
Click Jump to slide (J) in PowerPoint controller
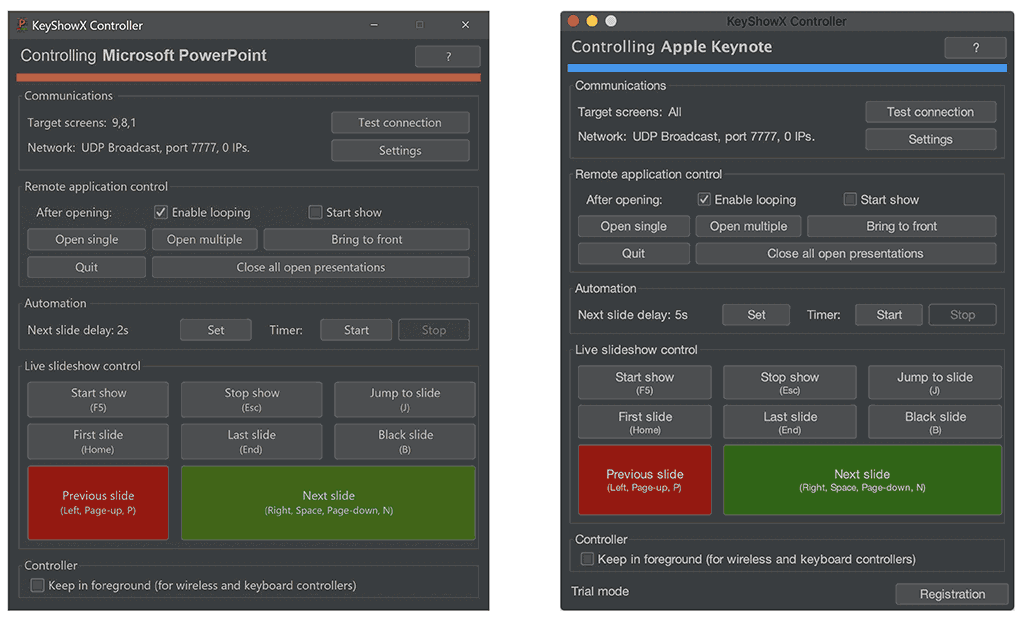click(x=405, y=399)
